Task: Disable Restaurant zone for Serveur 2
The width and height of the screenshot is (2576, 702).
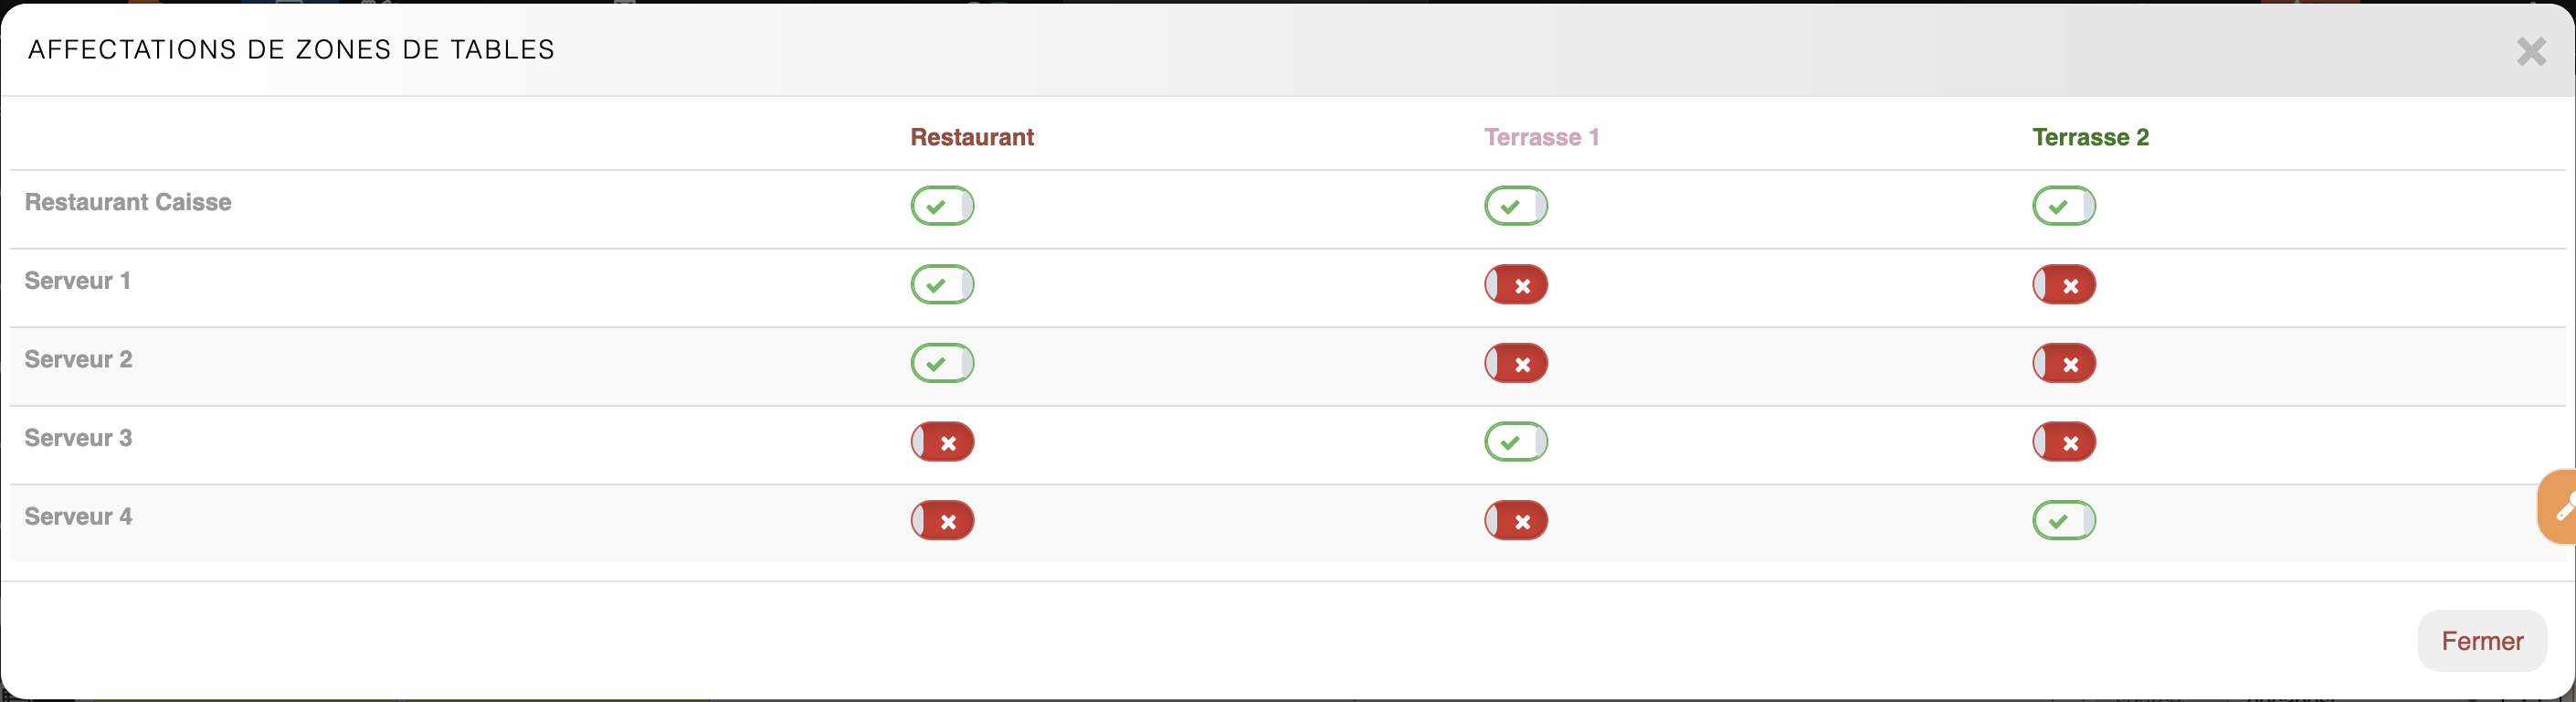Action: (942, 363)
